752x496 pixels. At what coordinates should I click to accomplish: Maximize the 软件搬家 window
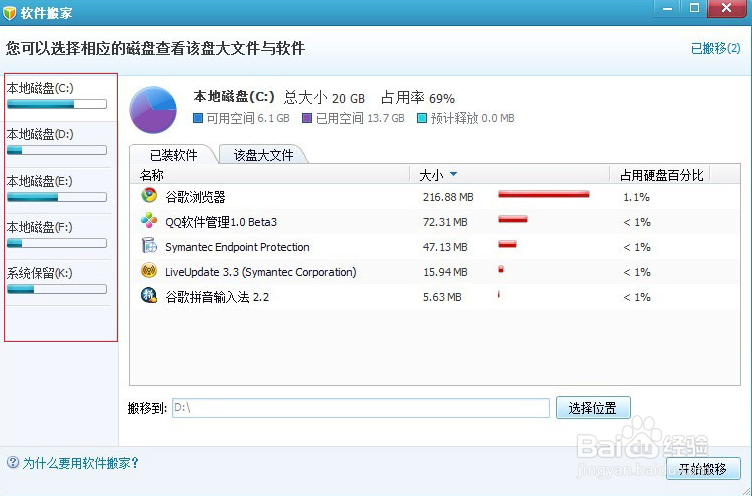(694, 8)
